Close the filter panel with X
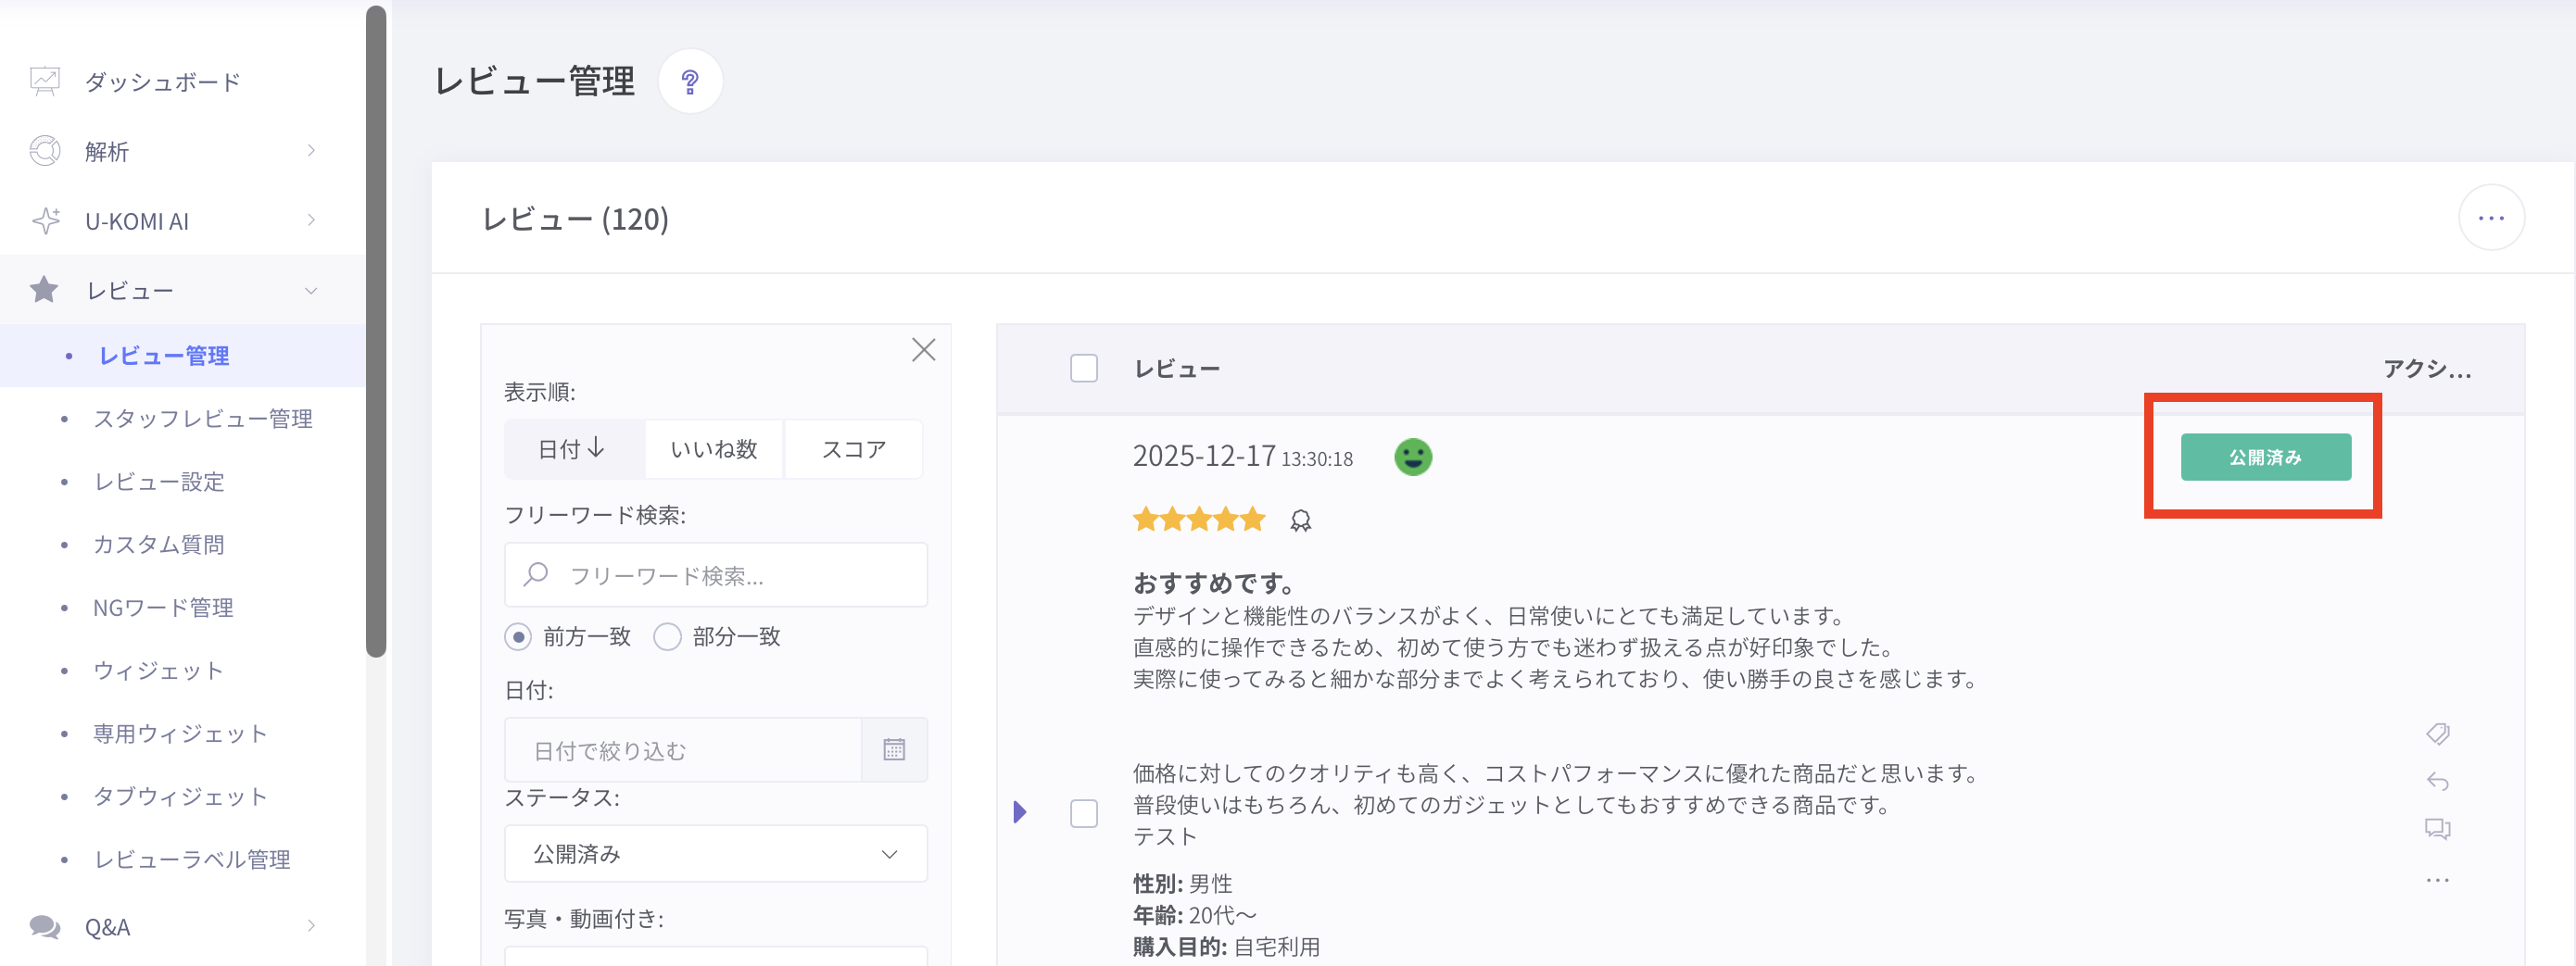The height and width of the screenshot is (966, 2576). point(923,350)
